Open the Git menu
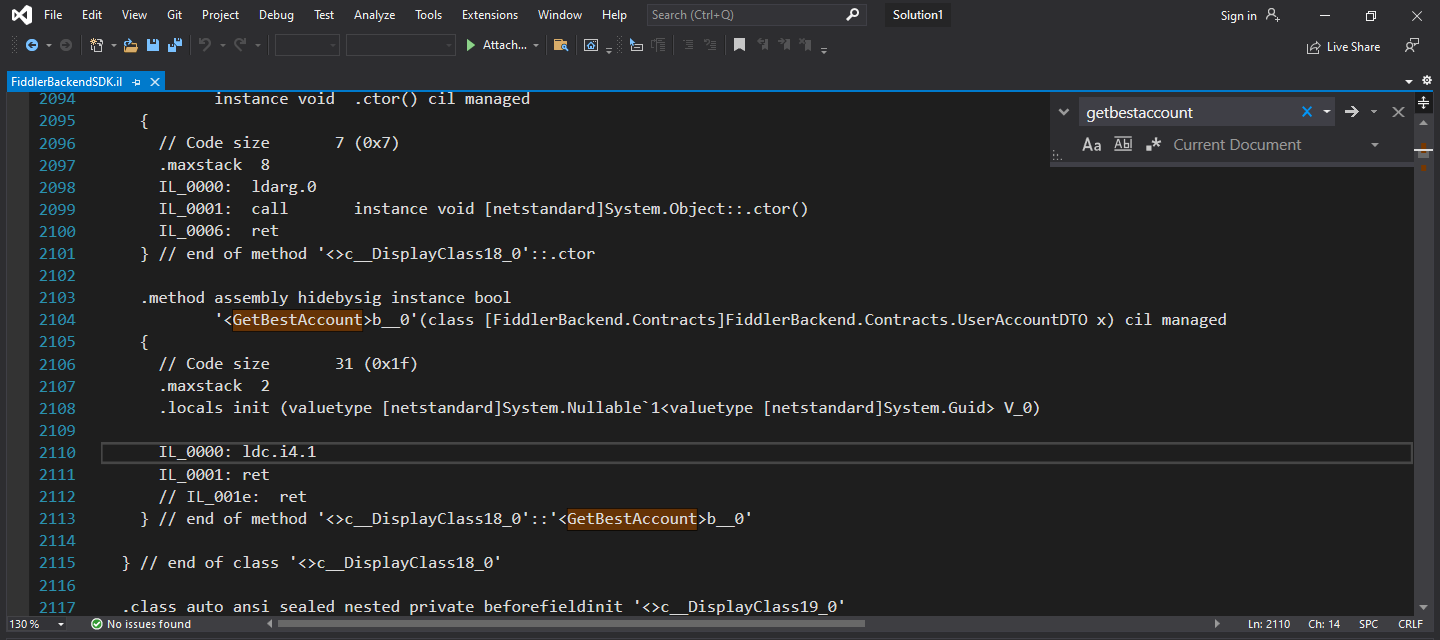This screenshot has width=1440, height=640. [x=175, y=15]
